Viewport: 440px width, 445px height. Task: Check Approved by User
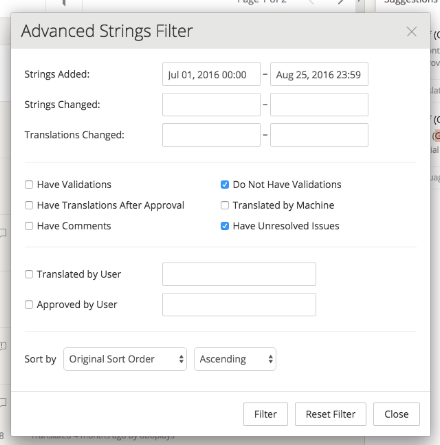(x=29, y=305)
